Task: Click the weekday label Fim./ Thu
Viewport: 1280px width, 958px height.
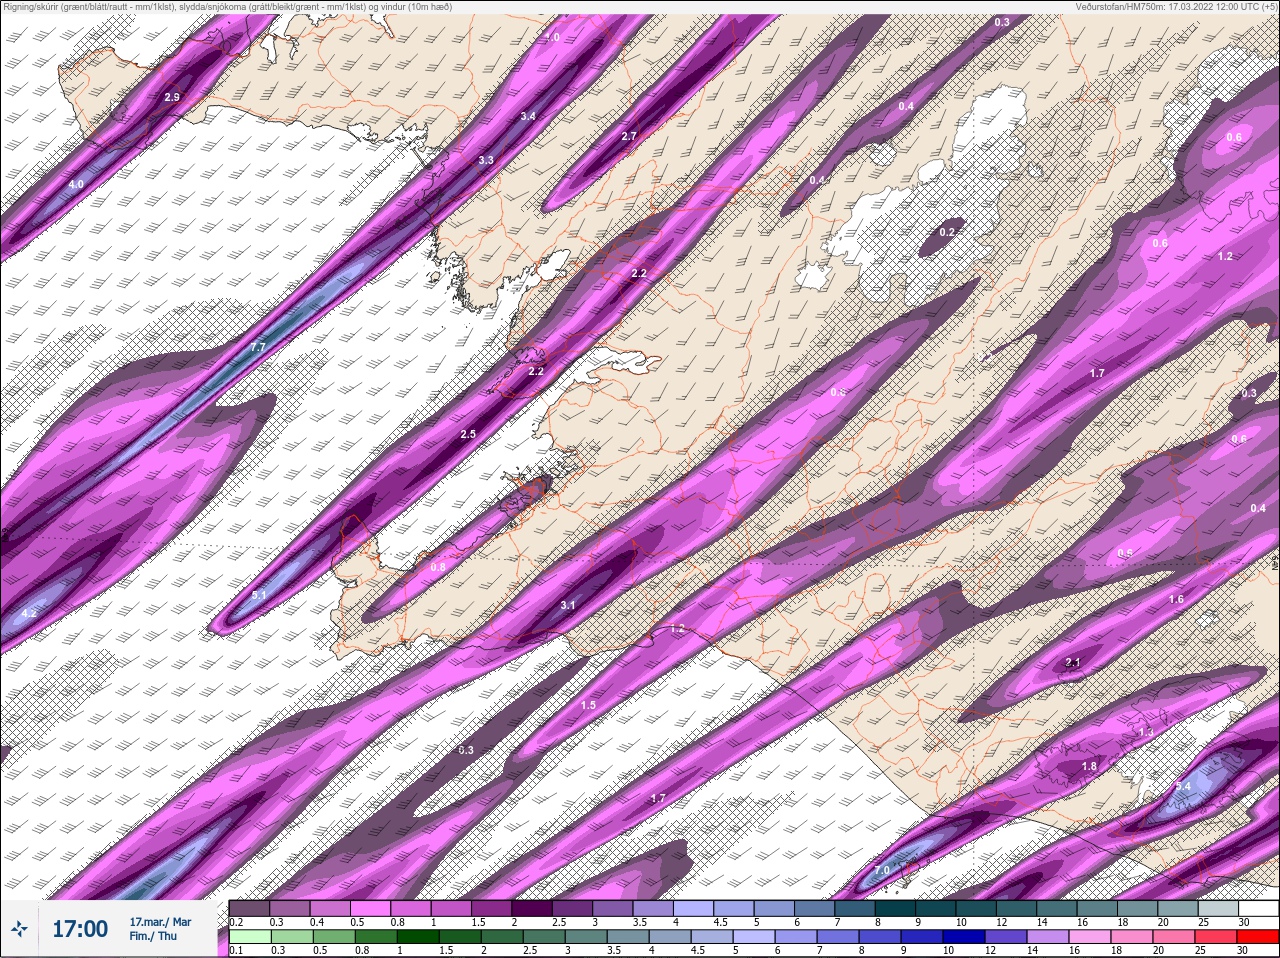Action: click(x=153, y=936)
